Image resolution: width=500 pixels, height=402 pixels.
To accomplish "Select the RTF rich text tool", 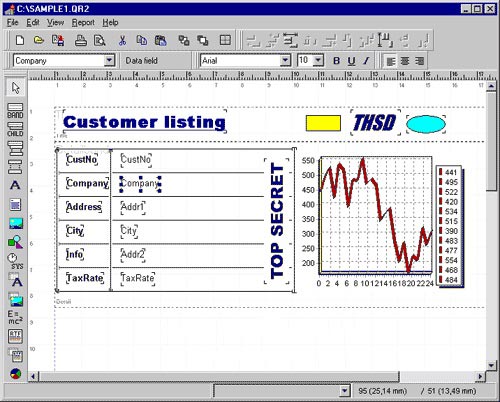I will pyautogui.click(x=15, y=337).
